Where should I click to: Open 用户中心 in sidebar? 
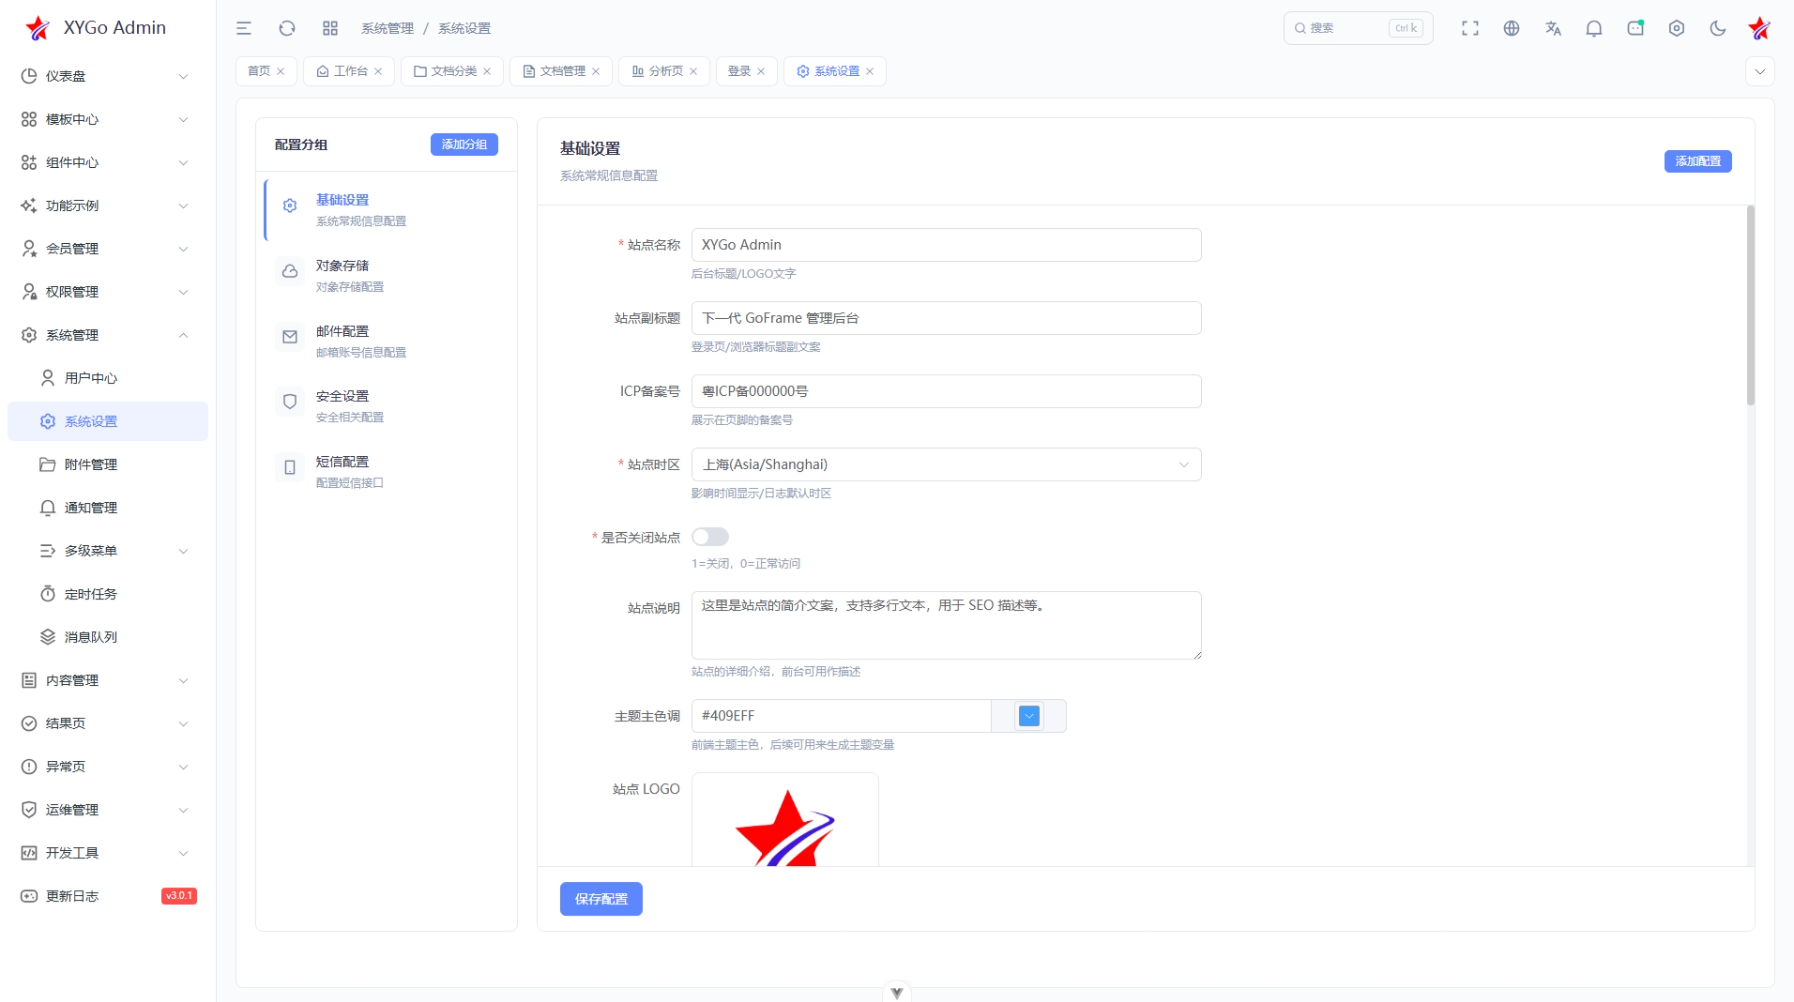107,378
